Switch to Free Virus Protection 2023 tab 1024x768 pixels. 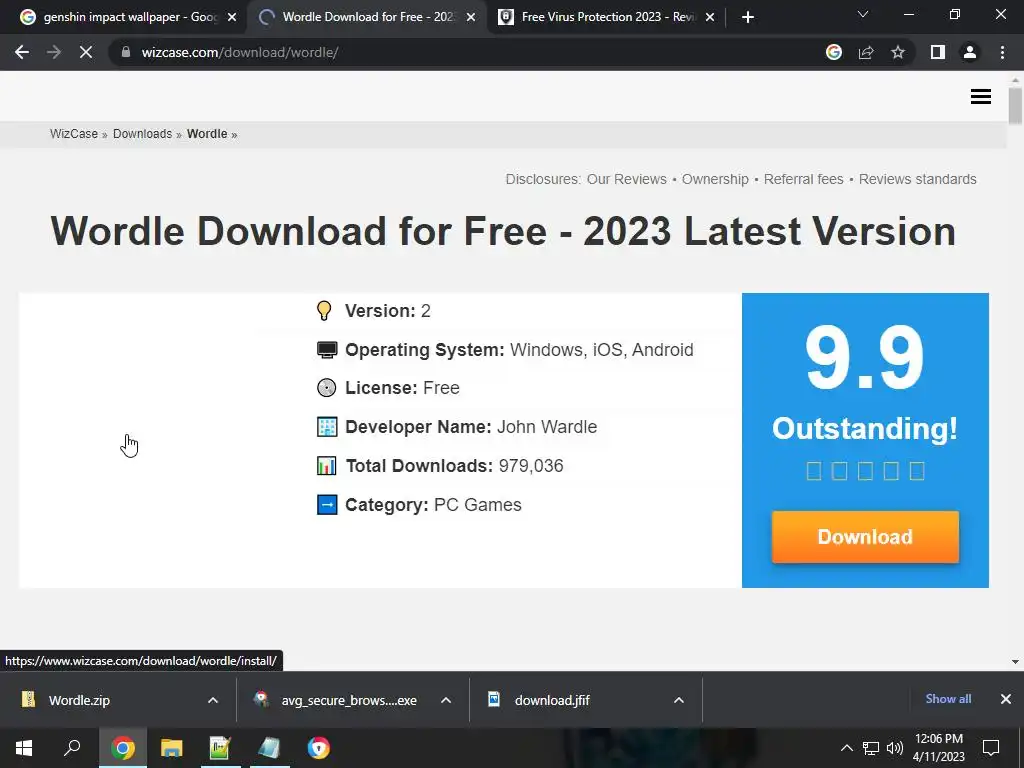607,17
